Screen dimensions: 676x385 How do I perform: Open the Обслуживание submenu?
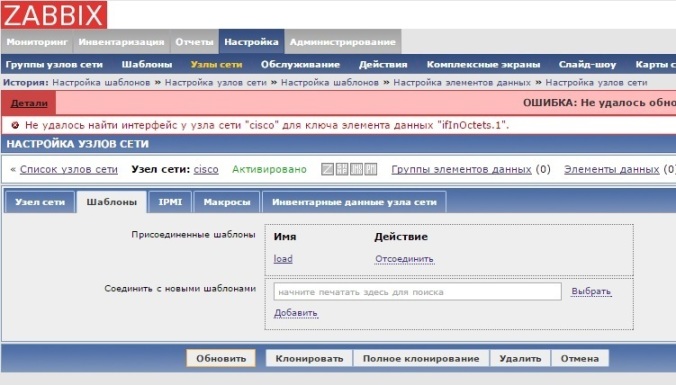(300, 65)
